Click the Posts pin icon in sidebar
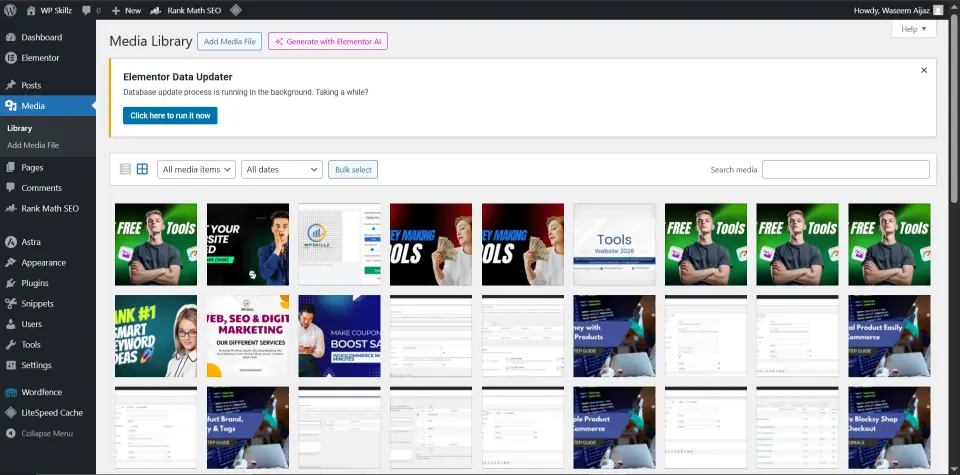Viewport: 960px width, 475px height. click(10, 85)
